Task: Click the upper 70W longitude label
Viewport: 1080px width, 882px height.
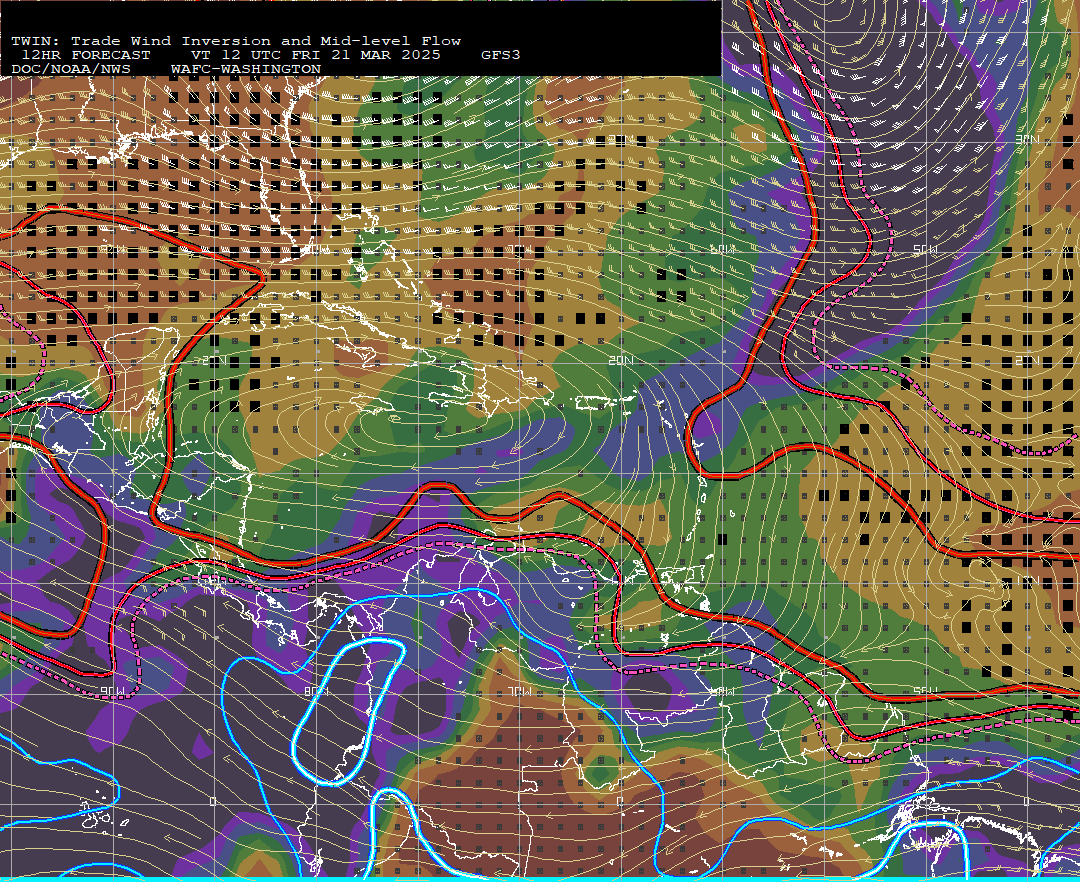Action: 519,249
